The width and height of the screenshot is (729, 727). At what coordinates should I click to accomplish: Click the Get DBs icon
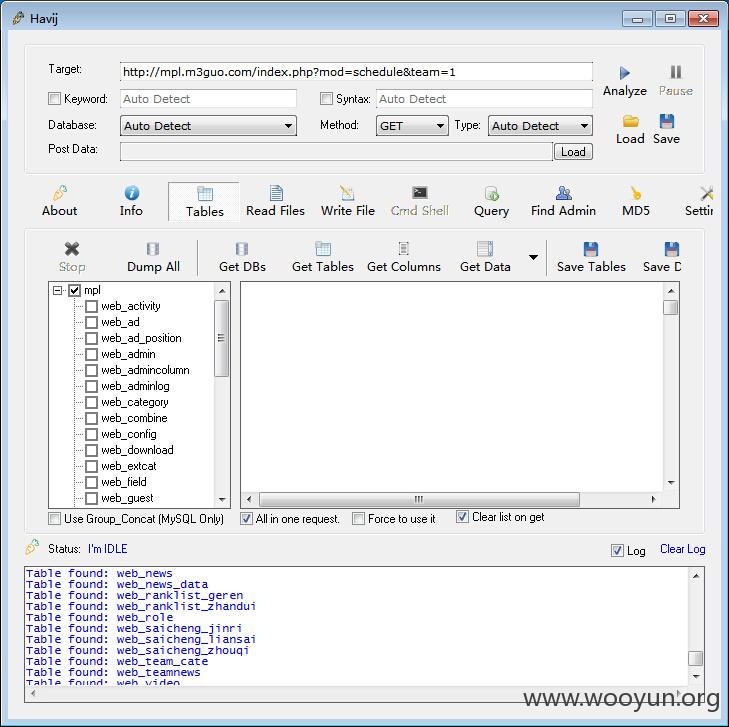coord(242,249)
